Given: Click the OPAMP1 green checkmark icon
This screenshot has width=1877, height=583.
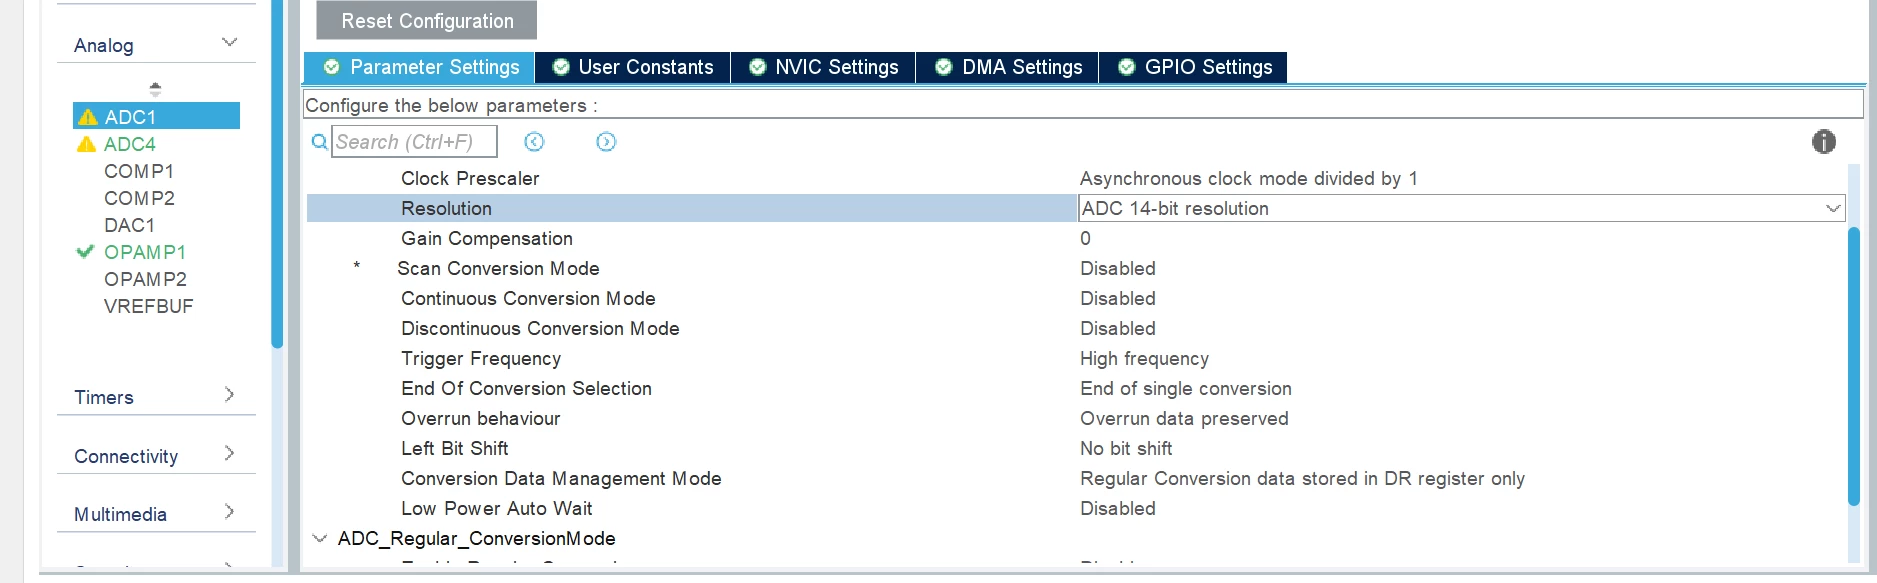Looking at the screenshot, I should (85, 252).
